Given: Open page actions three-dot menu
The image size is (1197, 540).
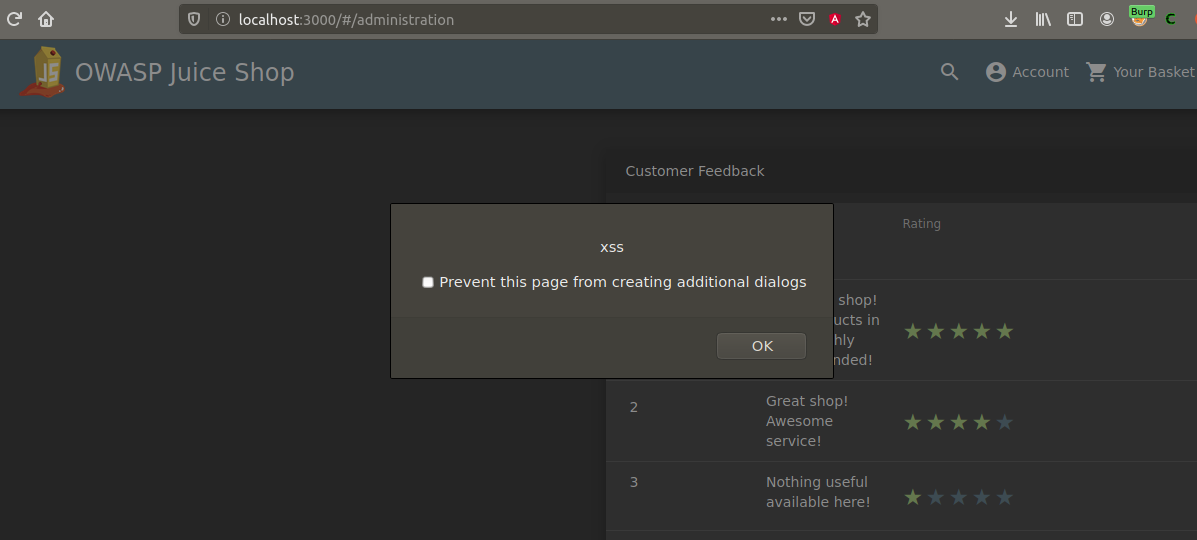Looking at the screenshot, I should point(778,19).
